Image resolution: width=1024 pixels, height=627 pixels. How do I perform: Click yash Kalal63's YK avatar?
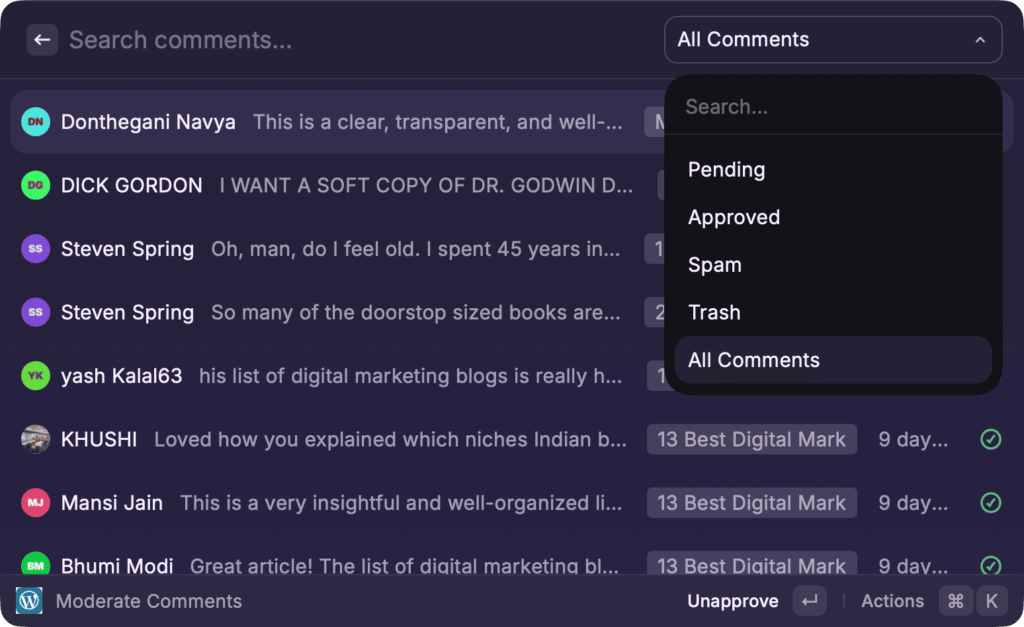click(33, 376)
